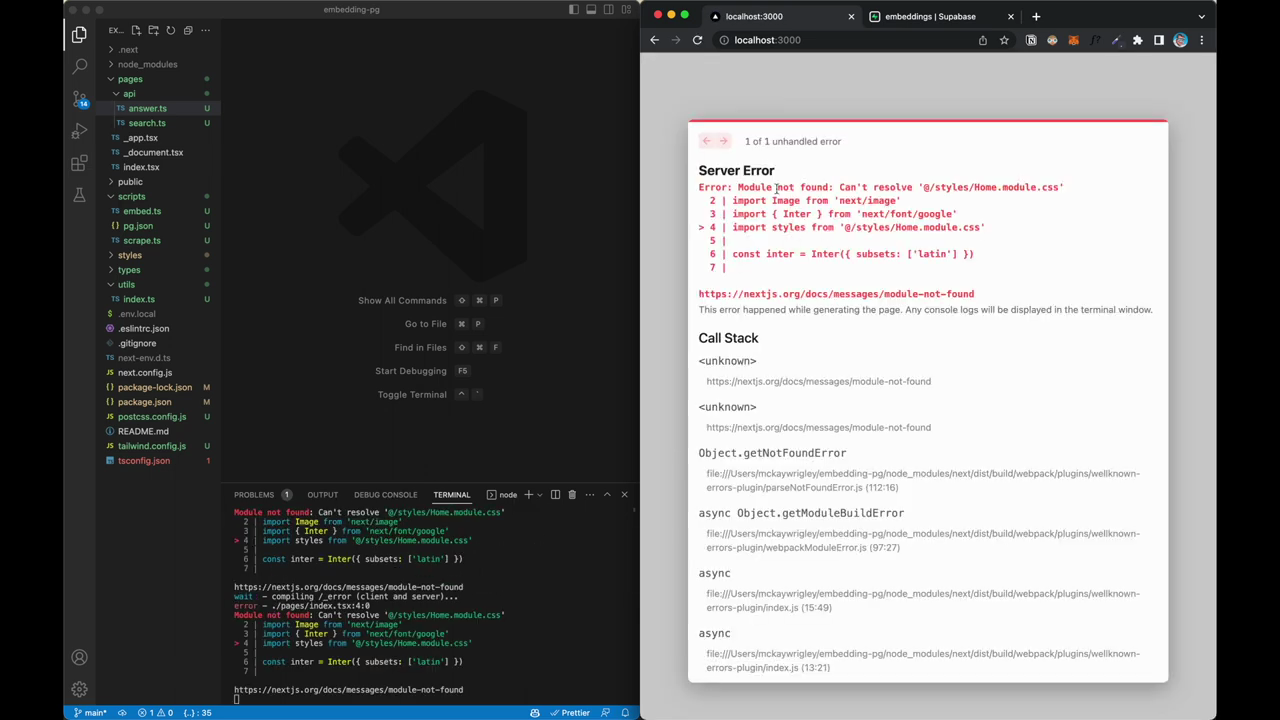Add new terminal with plus button
Viewport: 1280px width, 720px height.
point(527,494)
